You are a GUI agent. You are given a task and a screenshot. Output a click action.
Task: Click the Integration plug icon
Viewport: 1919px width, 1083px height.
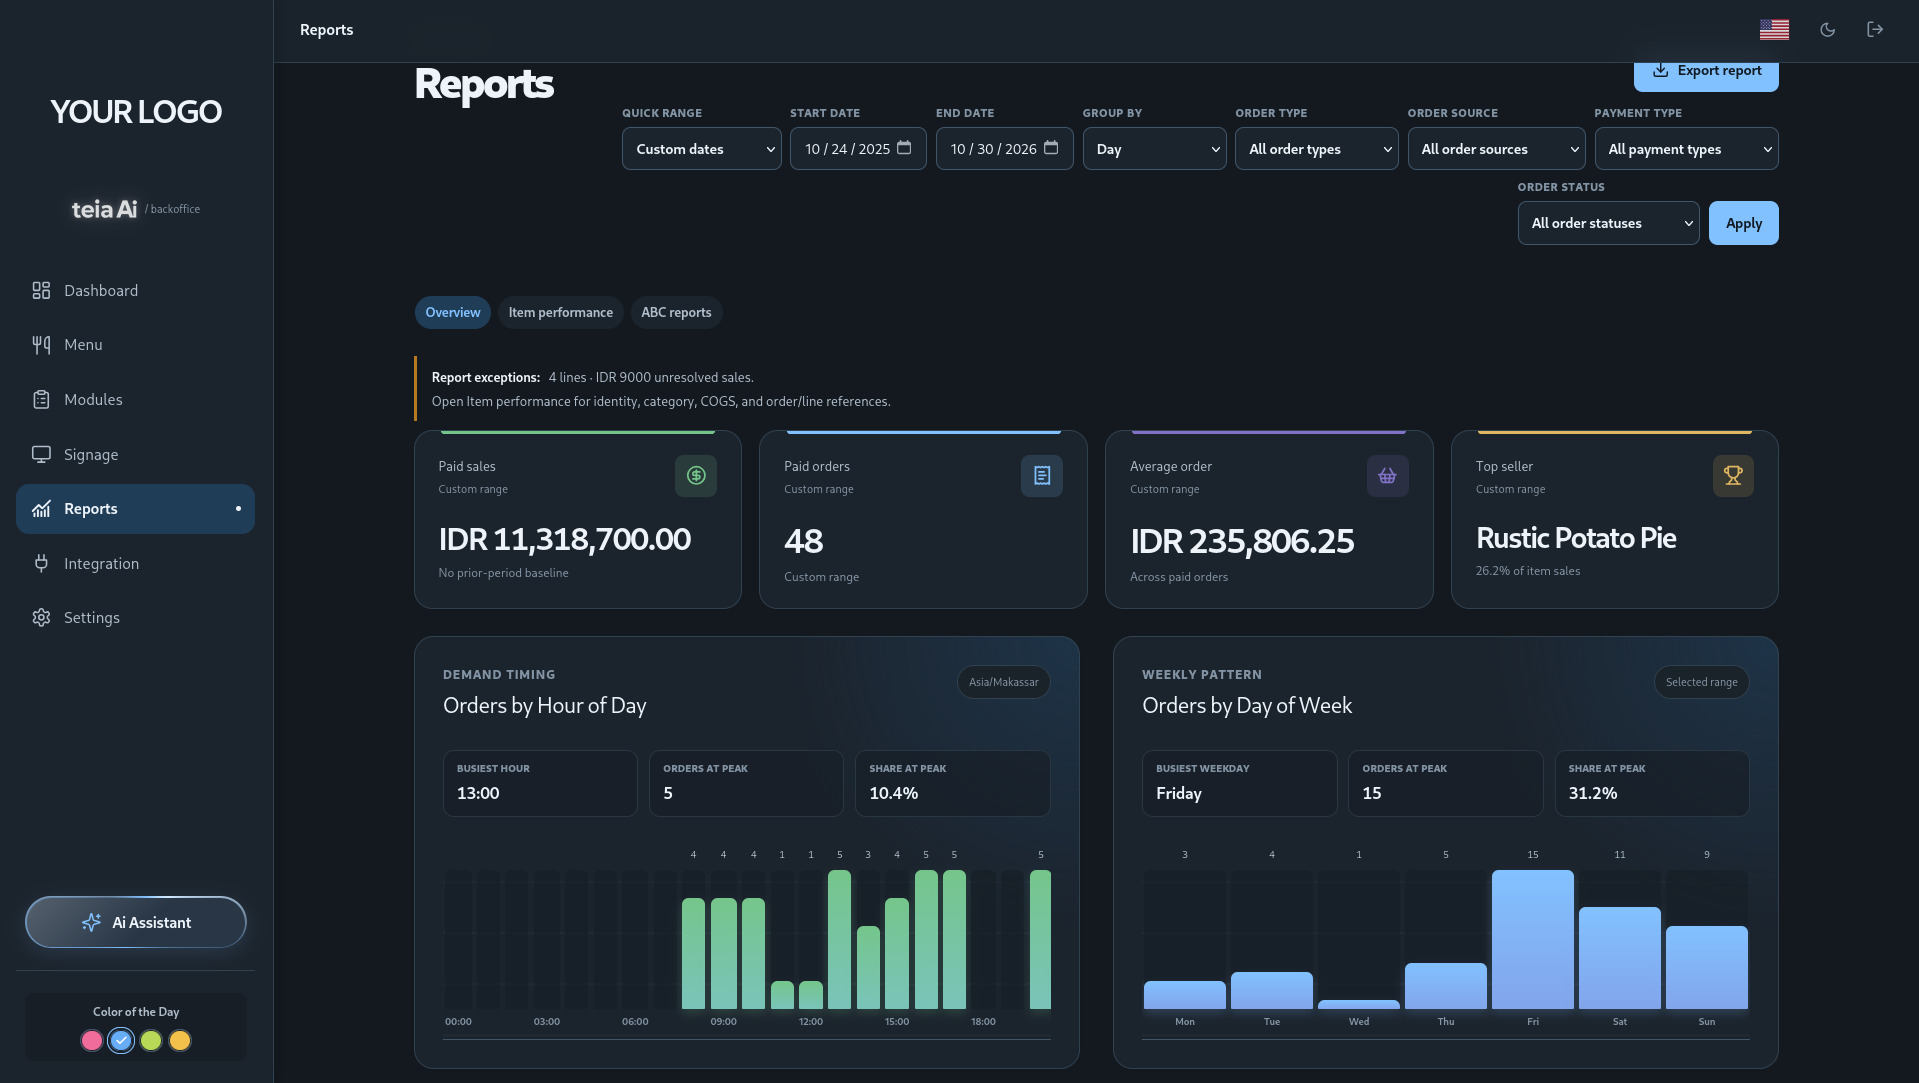[x=41, y=563]
